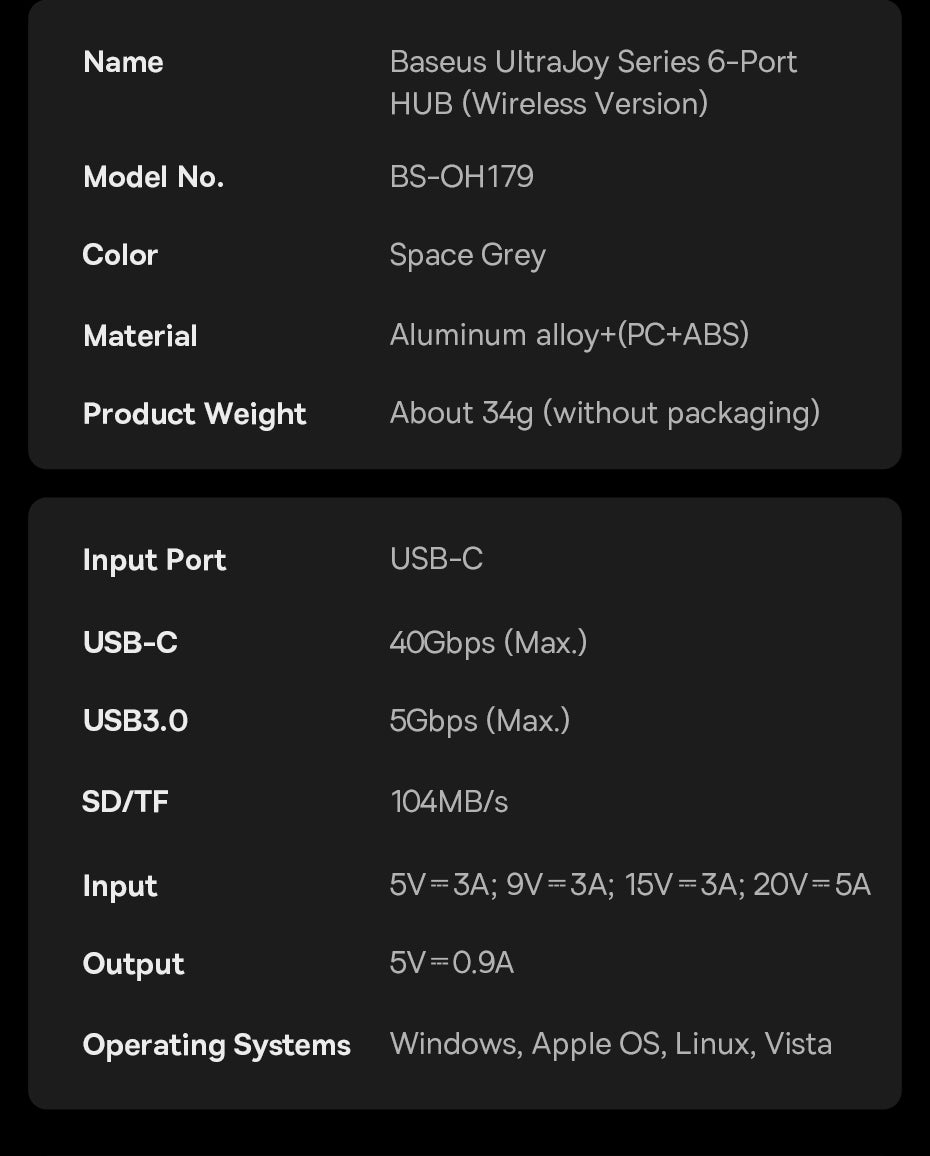Select the 40Gbps (Max.) speed value
Image resolution: width=930 pixels, height=1156 pixels.
pos(488,642)
